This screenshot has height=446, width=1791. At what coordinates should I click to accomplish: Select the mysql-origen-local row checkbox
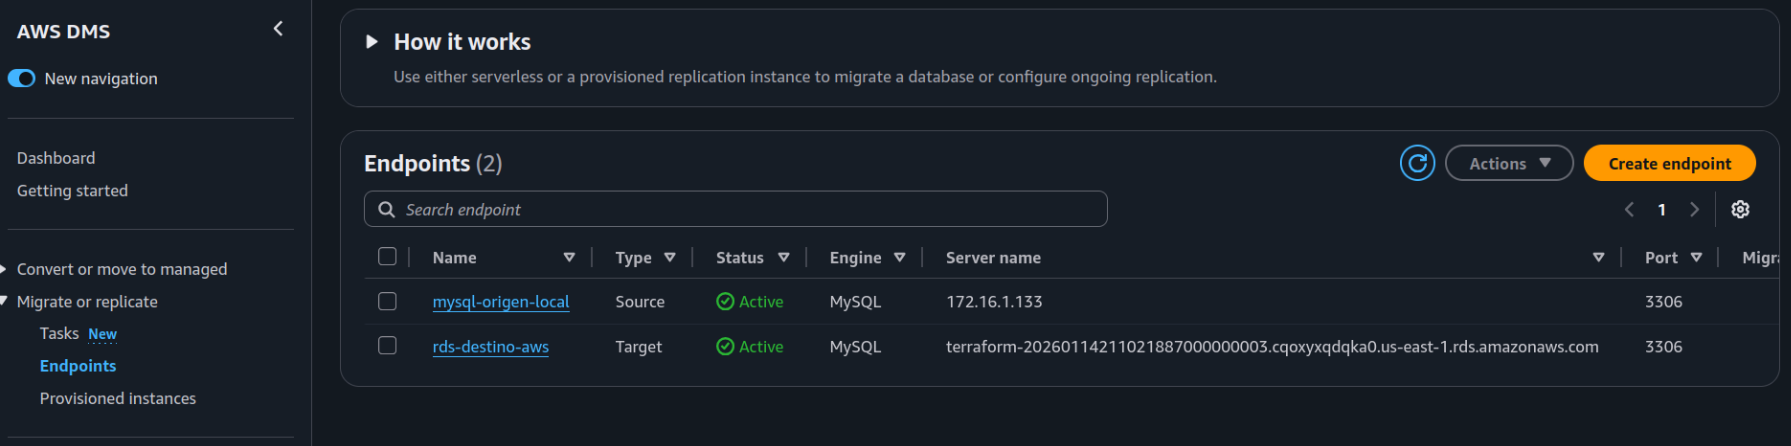(x=387, y=301)
